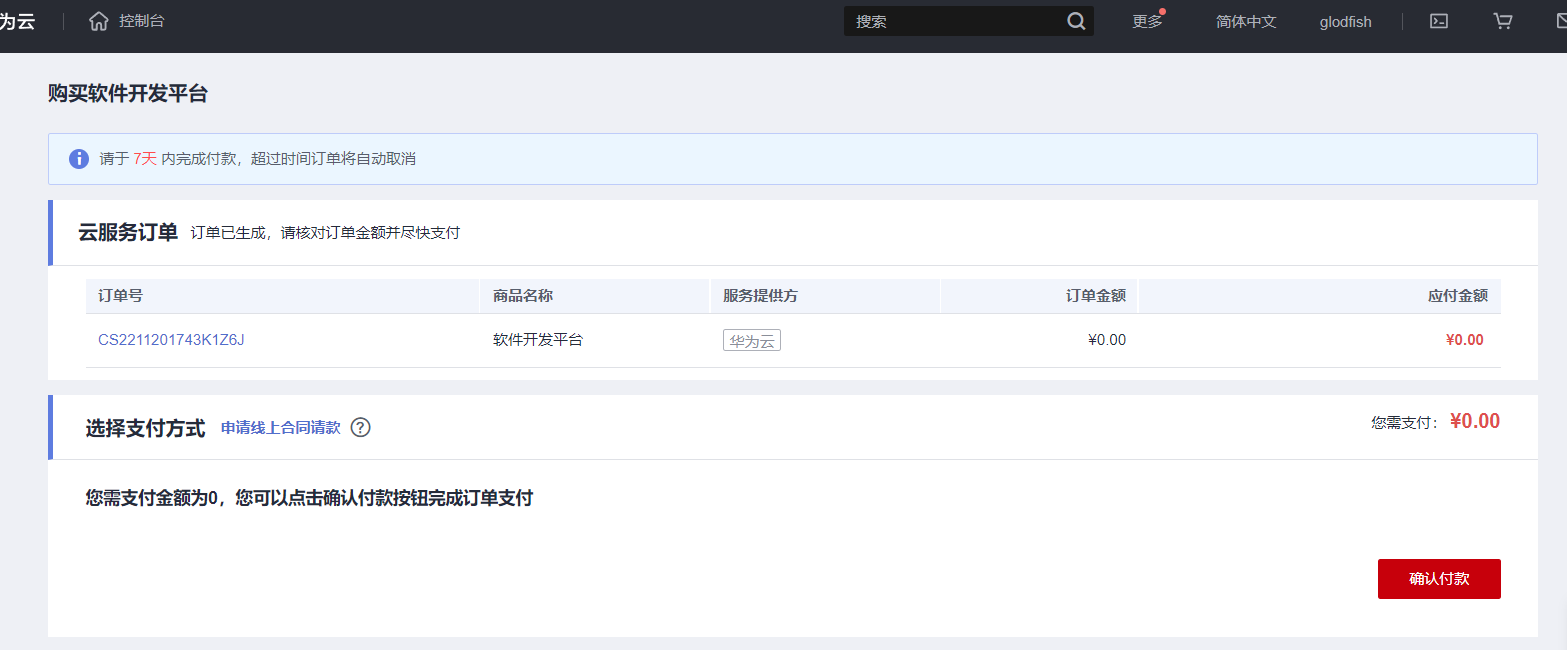The height and width of the screenshot is (650, 1567).
Task: Click the 应付金额 column header
Action: coord(1458,296)
